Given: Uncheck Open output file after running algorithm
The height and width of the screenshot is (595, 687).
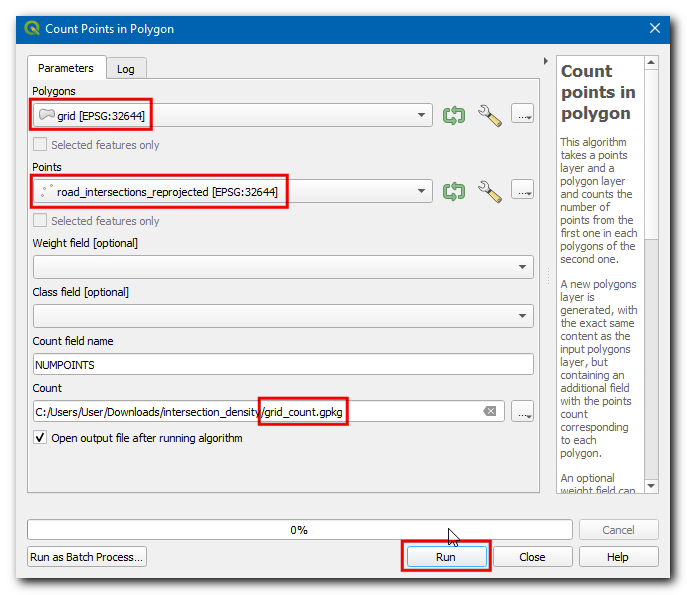Looking at the screenshot, I should [x=41, y=438].
